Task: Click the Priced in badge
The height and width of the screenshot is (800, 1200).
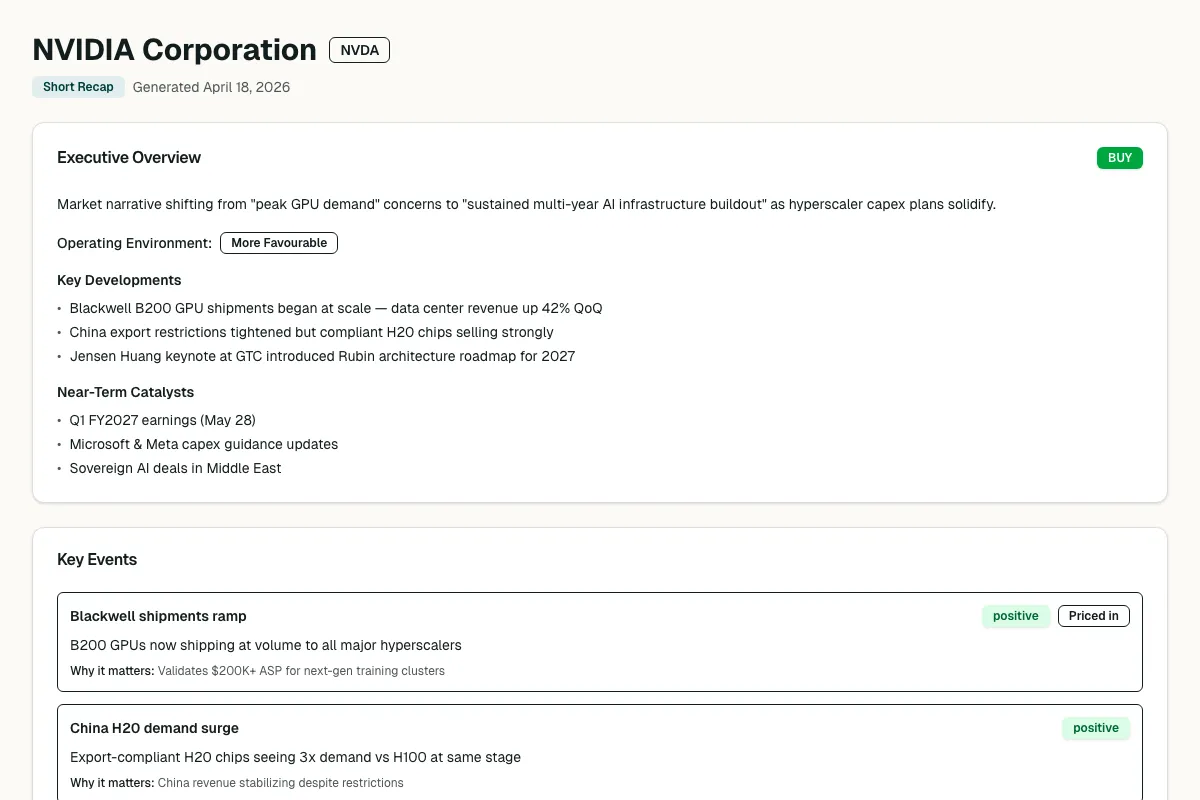Action: tap(1093, 616)
